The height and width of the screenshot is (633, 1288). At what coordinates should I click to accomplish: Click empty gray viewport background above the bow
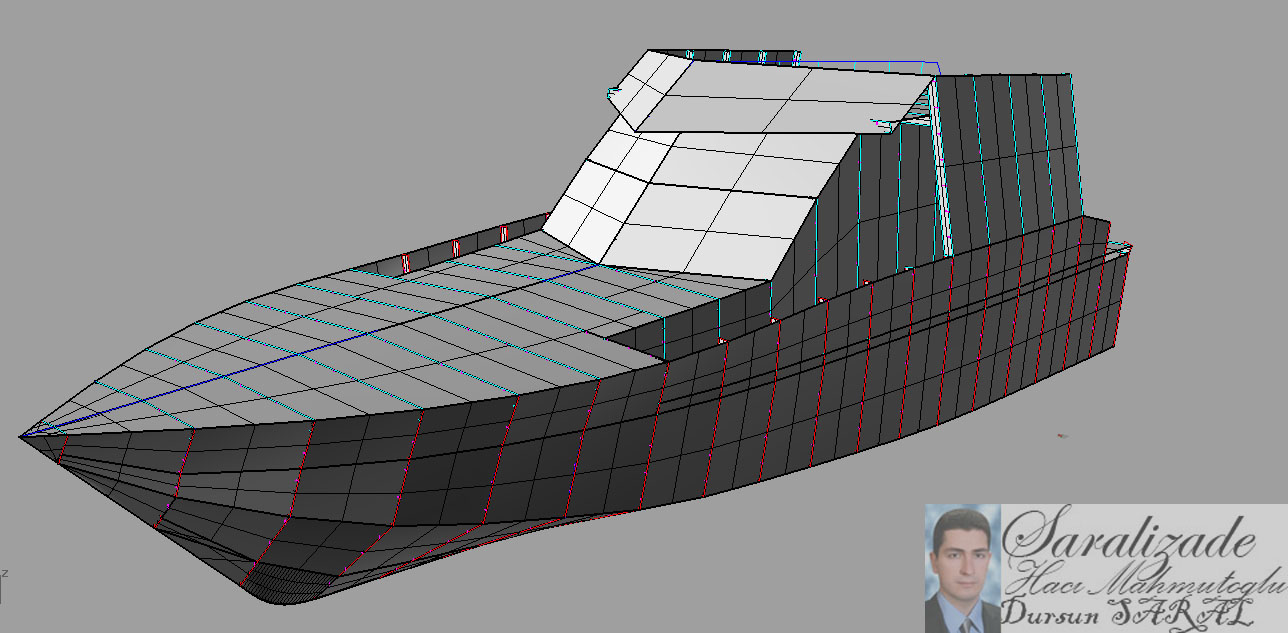(x=200, y=150)
